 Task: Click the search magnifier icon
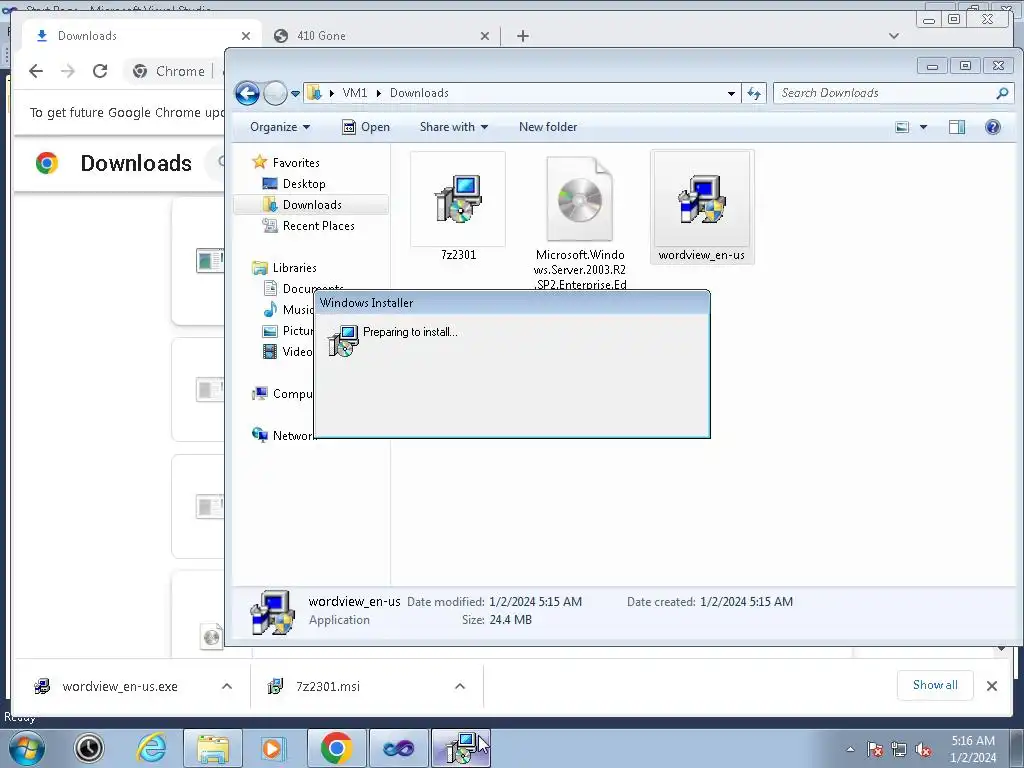(x=1002, y=93)
